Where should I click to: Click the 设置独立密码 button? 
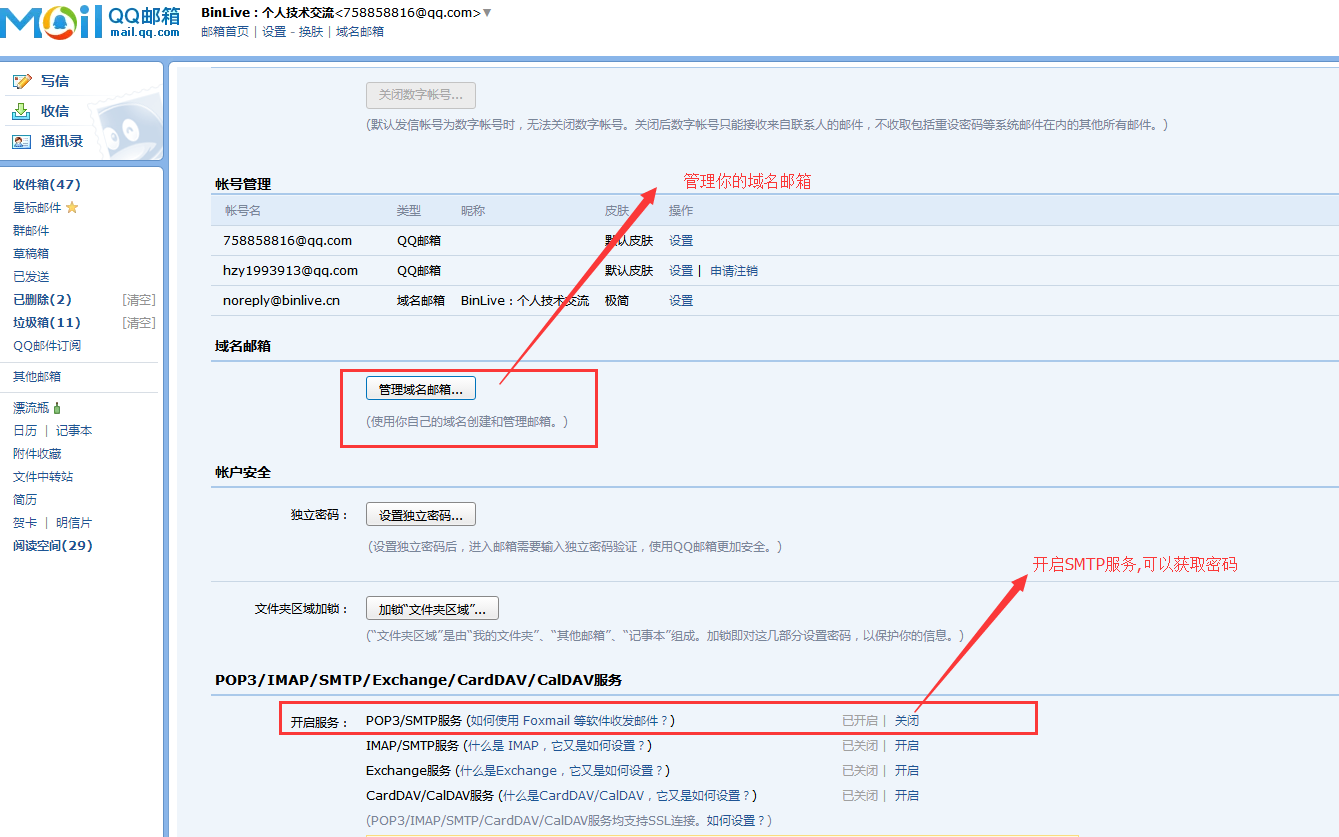click(x=421, y=515)
